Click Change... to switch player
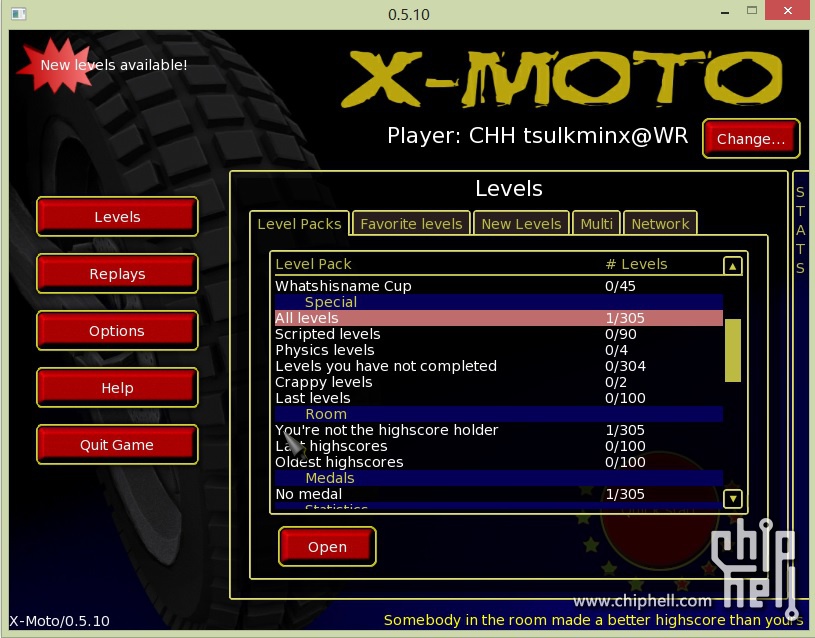This screenshot has height=638, width=815. click(x=751, y=139)
